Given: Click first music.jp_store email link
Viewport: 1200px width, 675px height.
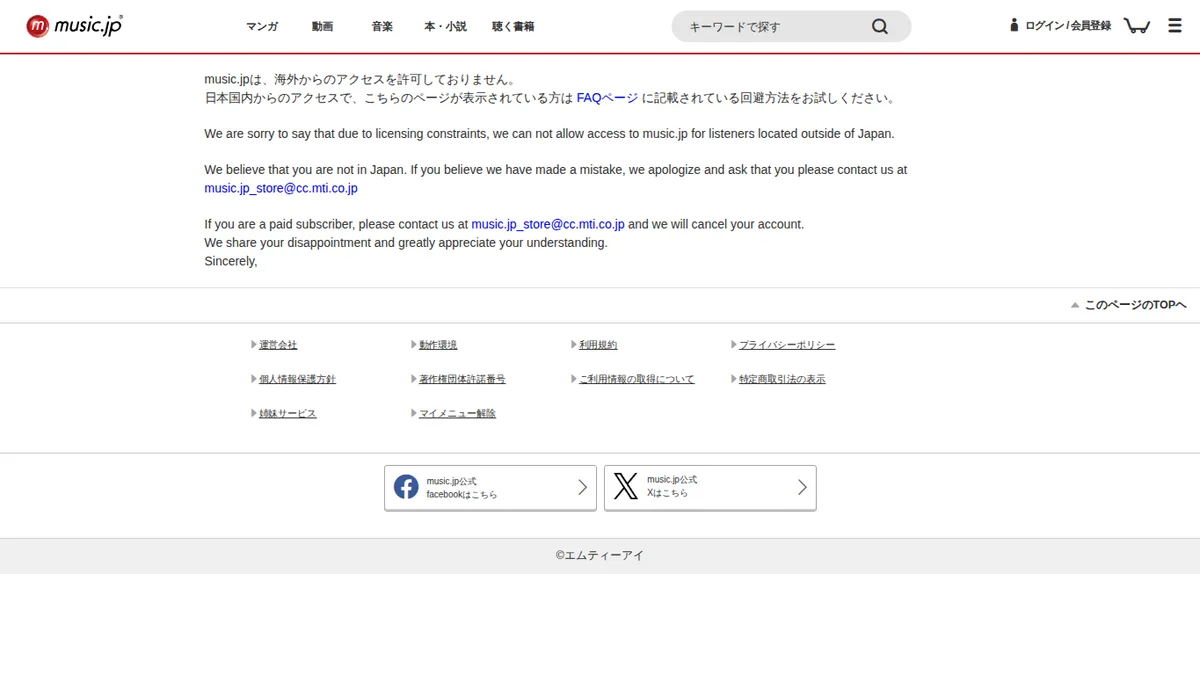Looking at the screenshot, I should (x=281, y=188).
